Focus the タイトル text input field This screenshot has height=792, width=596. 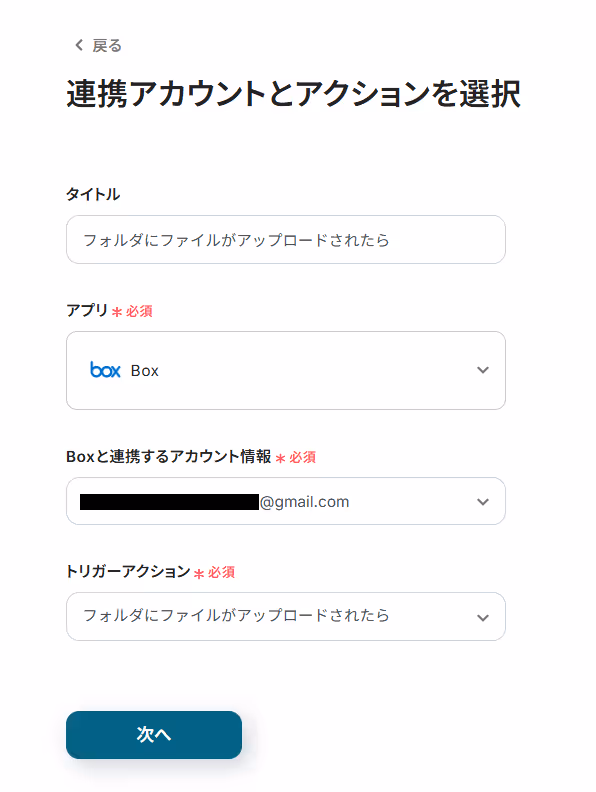point(286,240)
